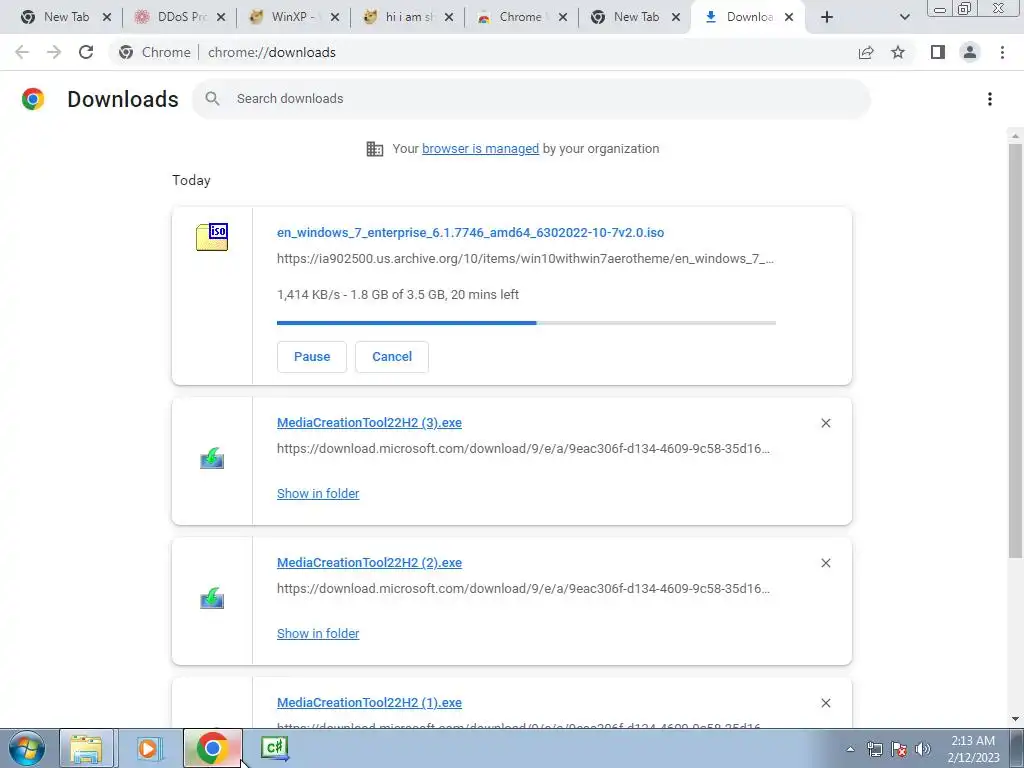Remove MediaCreationTool22H2 (2).exe from list
This screenshot has width=1024, height=768.
pyautogui.click(x=825, y=563)
